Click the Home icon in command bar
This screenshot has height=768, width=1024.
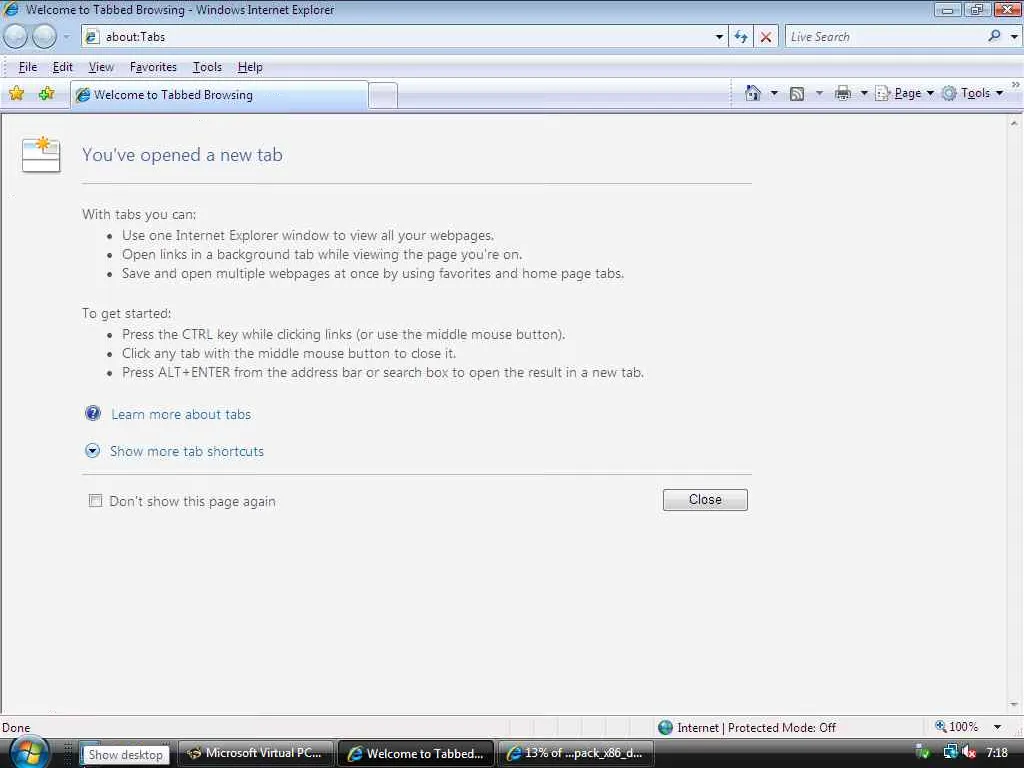[752, 93]
